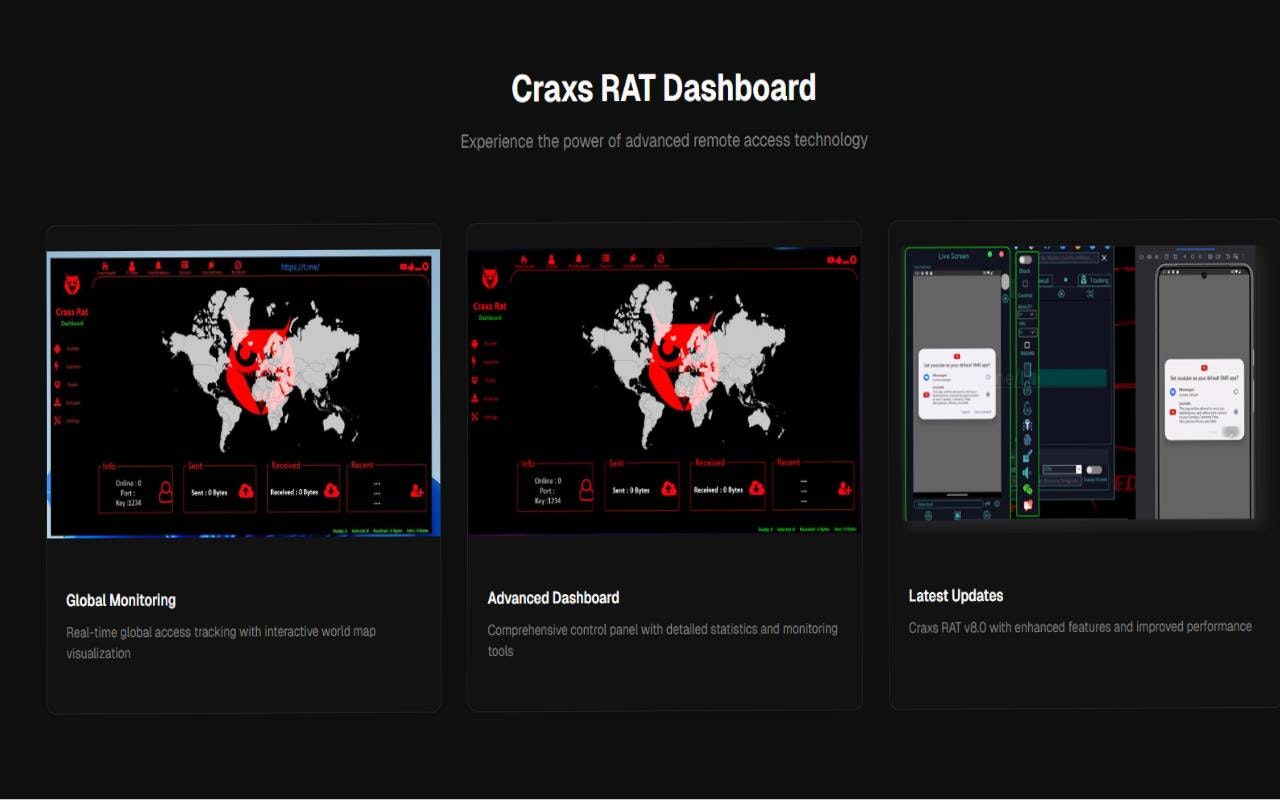Open the FPS dropdown
This screenshot has width=1280, height=800.
click(x=1028, y=331)
